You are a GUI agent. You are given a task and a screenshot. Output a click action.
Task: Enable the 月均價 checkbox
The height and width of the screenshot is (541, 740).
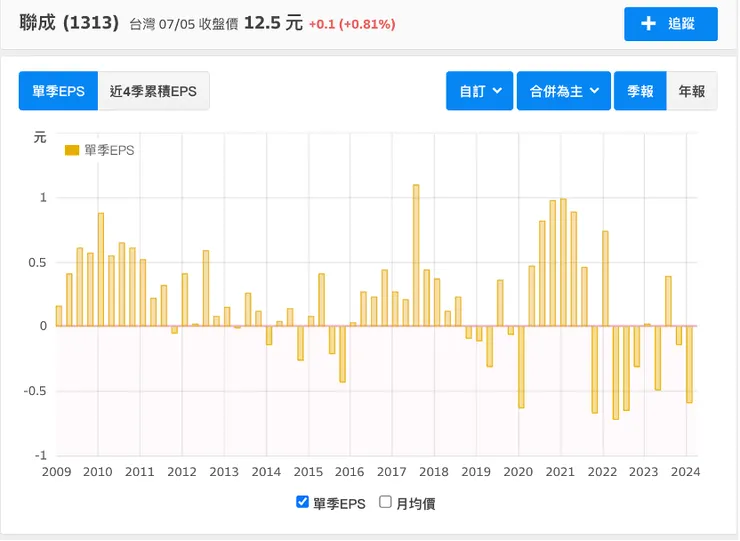[x=385, y=502]
